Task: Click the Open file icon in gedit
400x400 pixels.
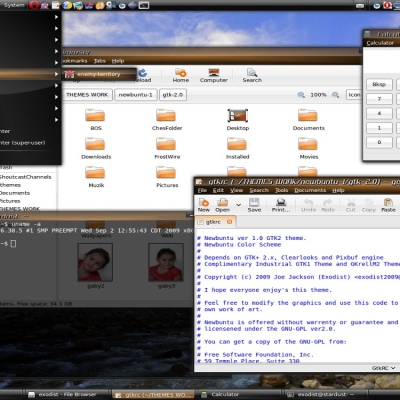Action: tap(222, 205)
